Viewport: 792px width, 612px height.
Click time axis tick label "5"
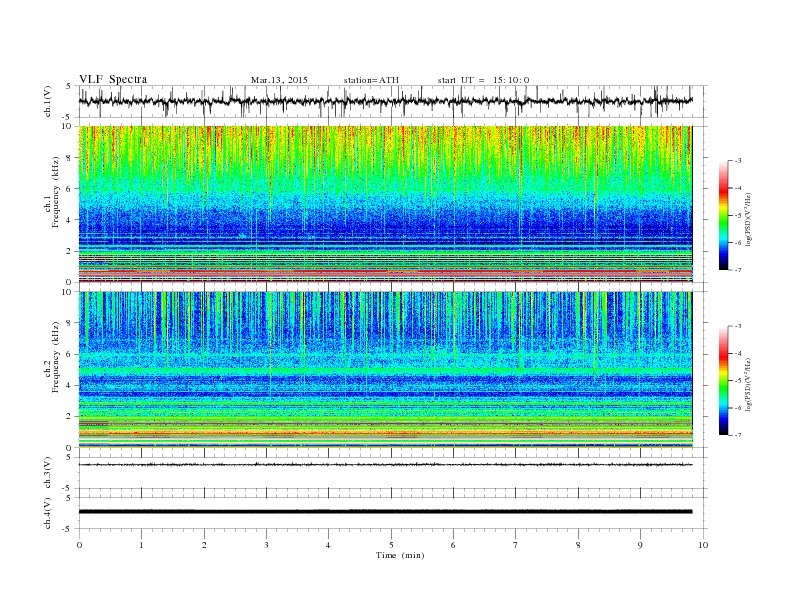pyautogui.click(x=391, y=545)
